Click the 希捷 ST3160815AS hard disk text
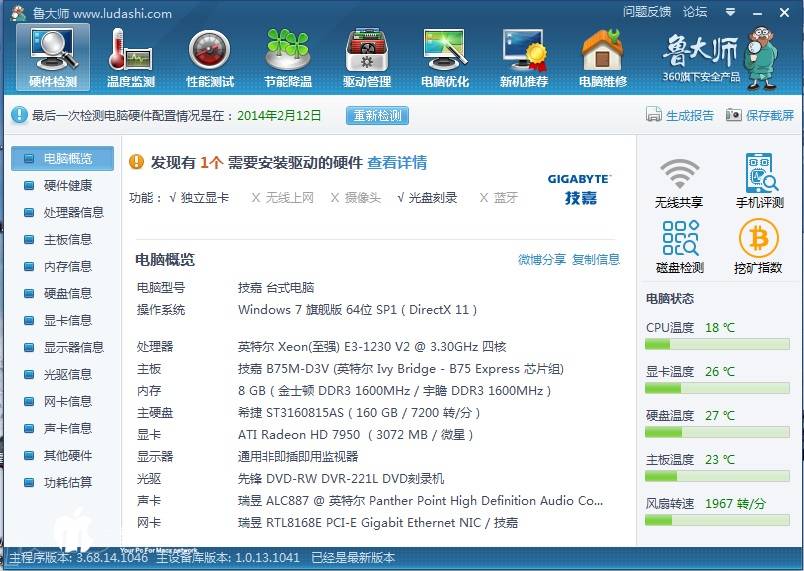The width and height of the screenshot is (804, 571). coord(359,413)
